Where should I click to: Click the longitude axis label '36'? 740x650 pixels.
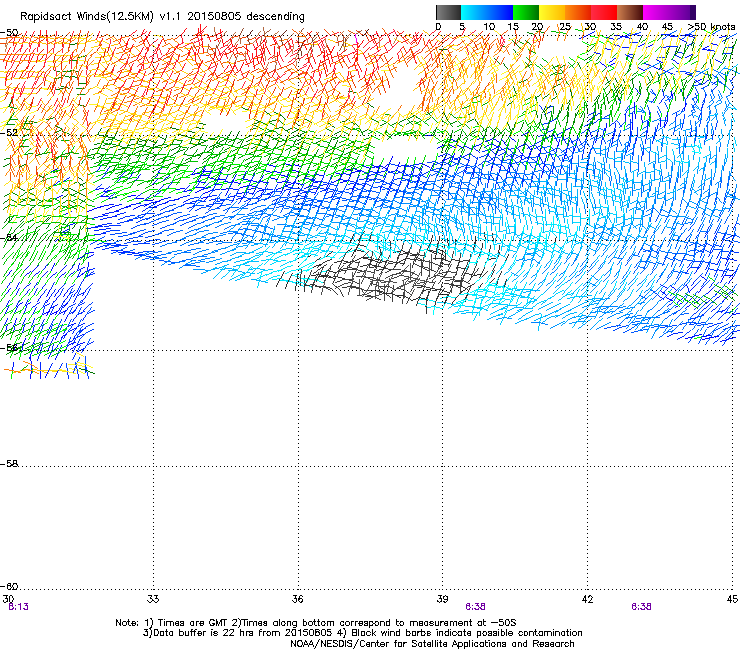point(297,599)
